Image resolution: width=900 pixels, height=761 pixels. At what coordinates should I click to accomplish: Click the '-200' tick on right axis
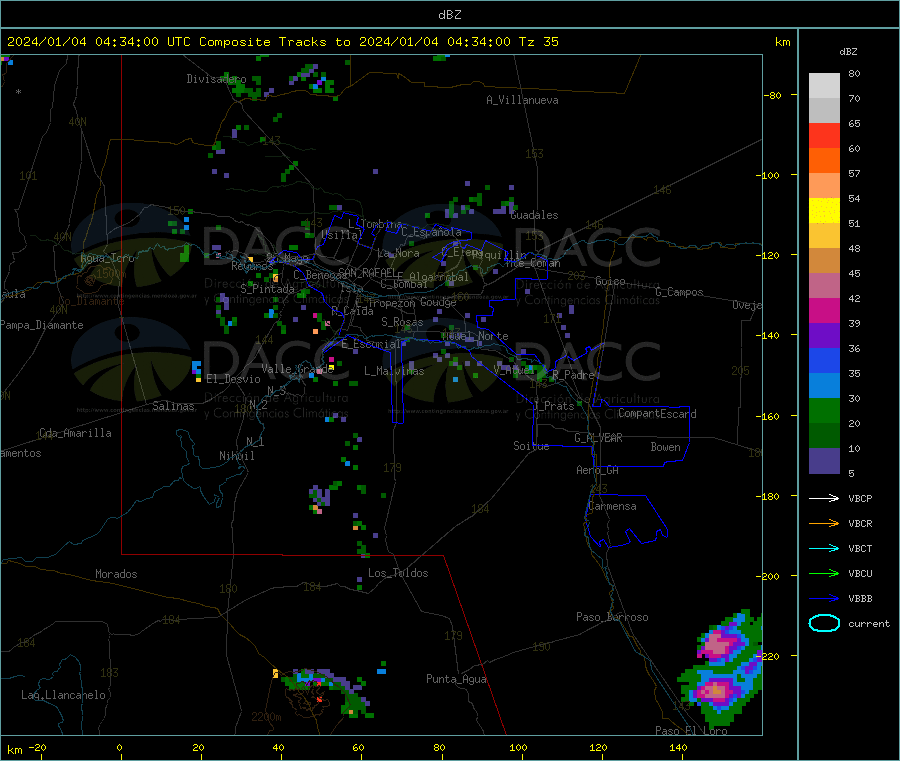point(767,576)
